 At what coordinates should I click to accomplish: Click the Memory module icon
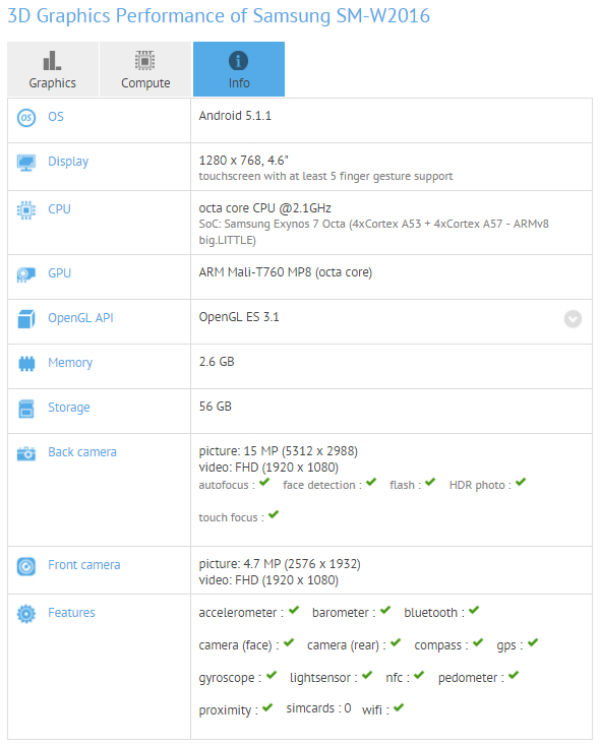(x=27, y=364)
